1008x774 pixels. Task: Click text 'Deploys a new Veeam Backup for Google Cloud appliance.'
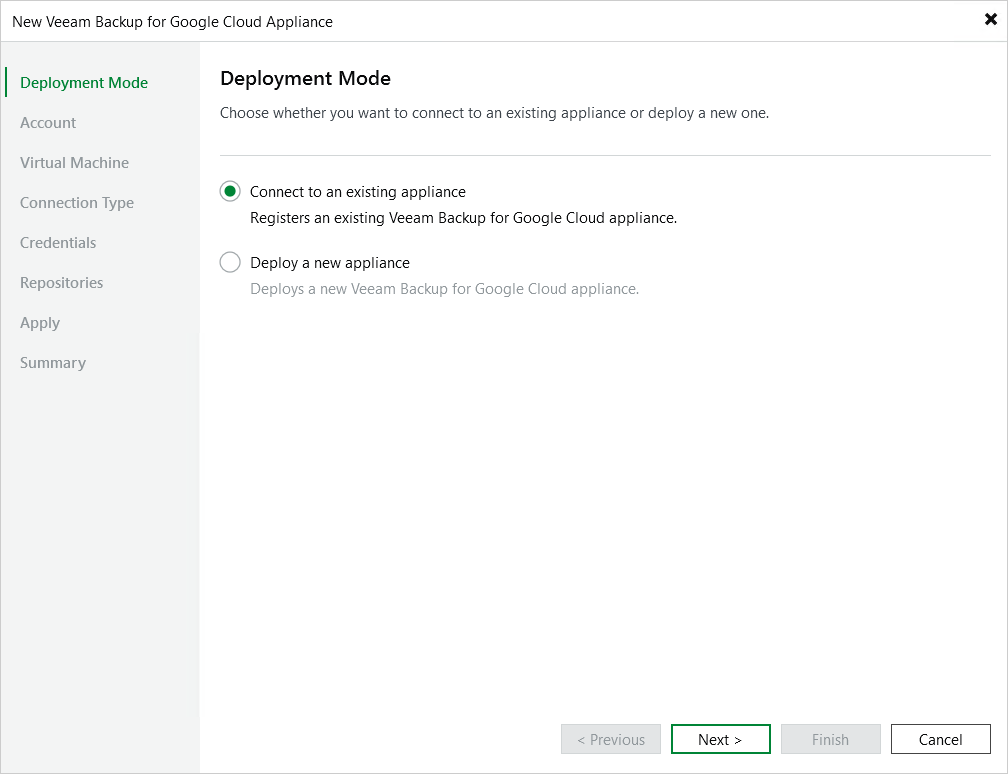(x=445, y=289)
